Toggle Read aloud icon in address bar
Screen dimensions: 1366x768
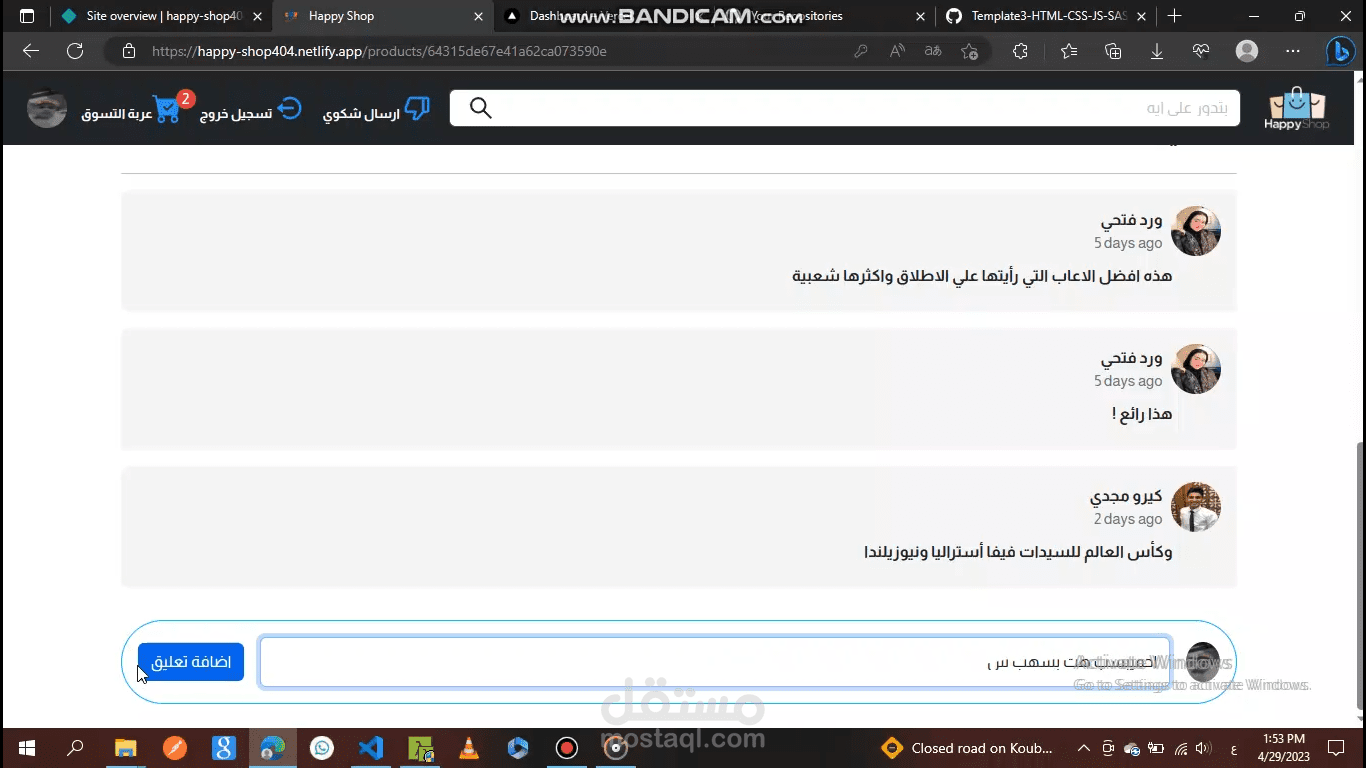tap(897, 51)
